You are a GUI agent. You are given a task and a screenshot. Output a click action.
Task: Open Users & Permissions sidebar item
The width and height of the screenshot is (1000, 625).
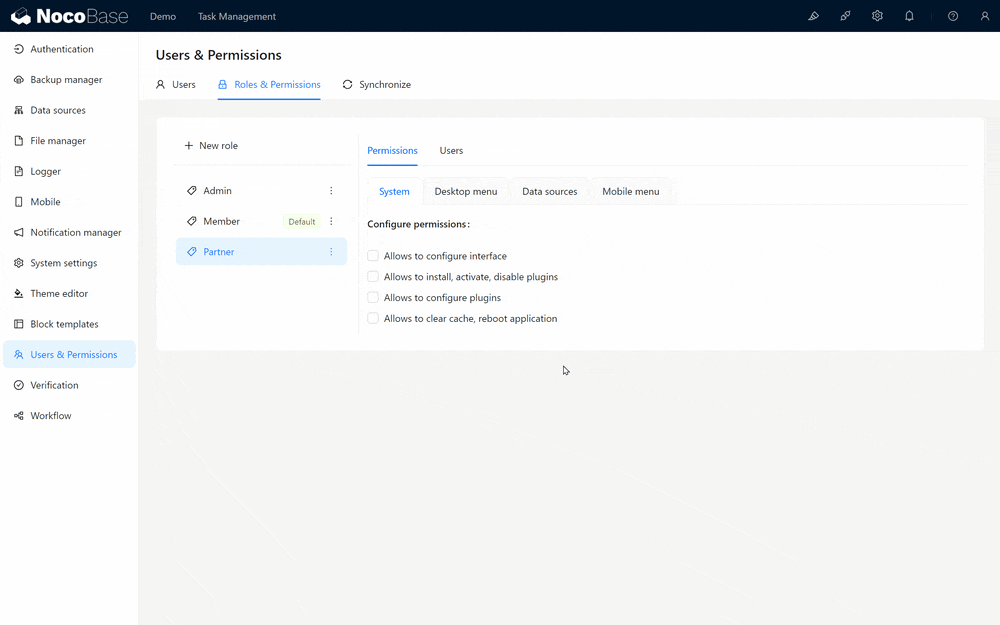(70, 355)
